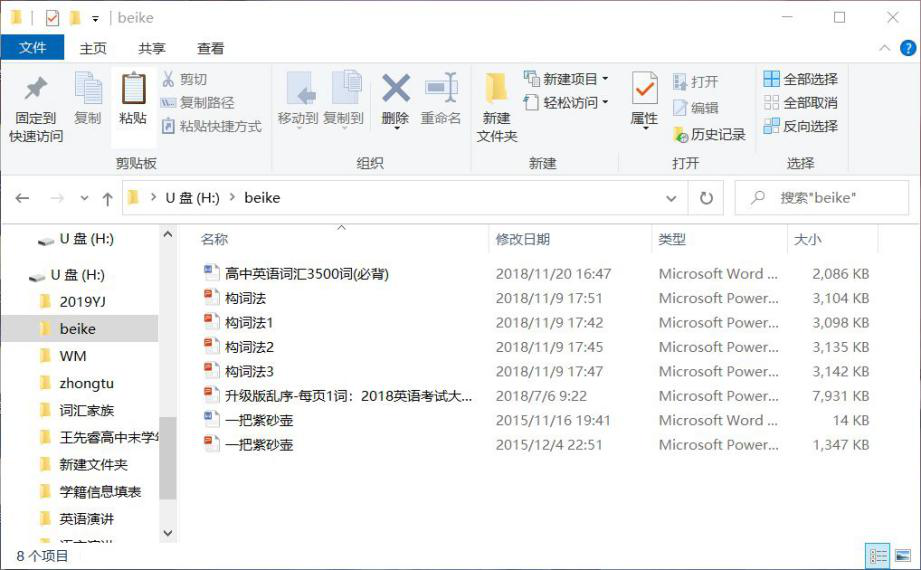This screenshot has height=570, width=921.
Task: Open the File (文件) menu tab
Action: pos(32,48)
